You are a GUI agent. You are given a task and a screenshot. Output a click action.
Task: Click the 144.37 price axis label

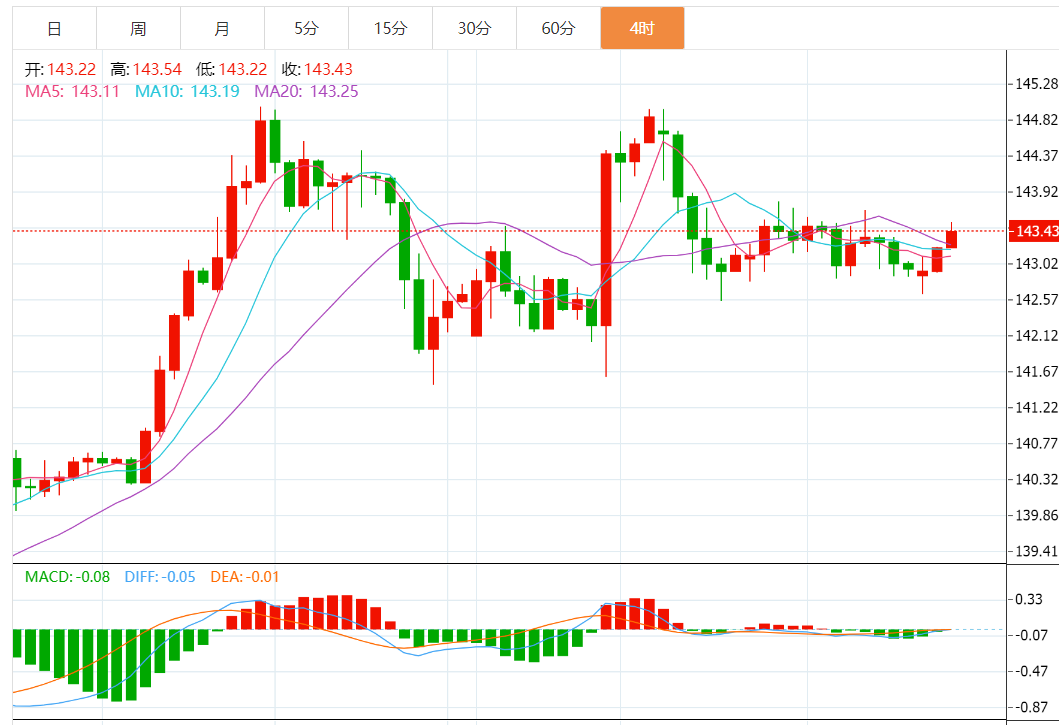(x=1036, y=155)
